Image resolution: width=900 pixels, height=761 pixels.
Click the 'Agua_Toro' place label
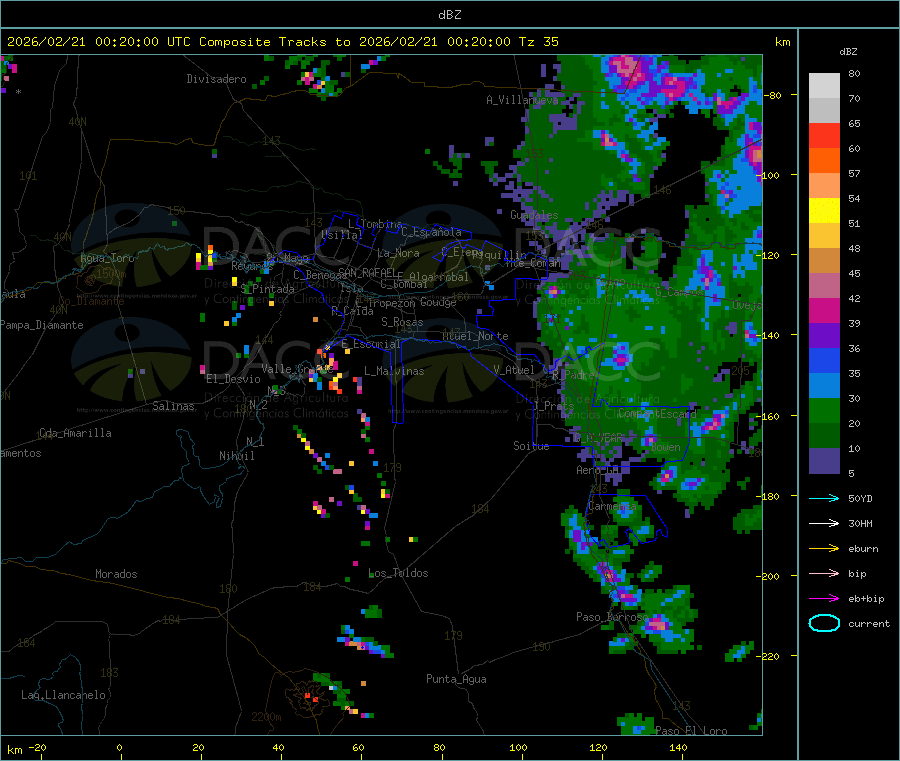tap(107, 258)
